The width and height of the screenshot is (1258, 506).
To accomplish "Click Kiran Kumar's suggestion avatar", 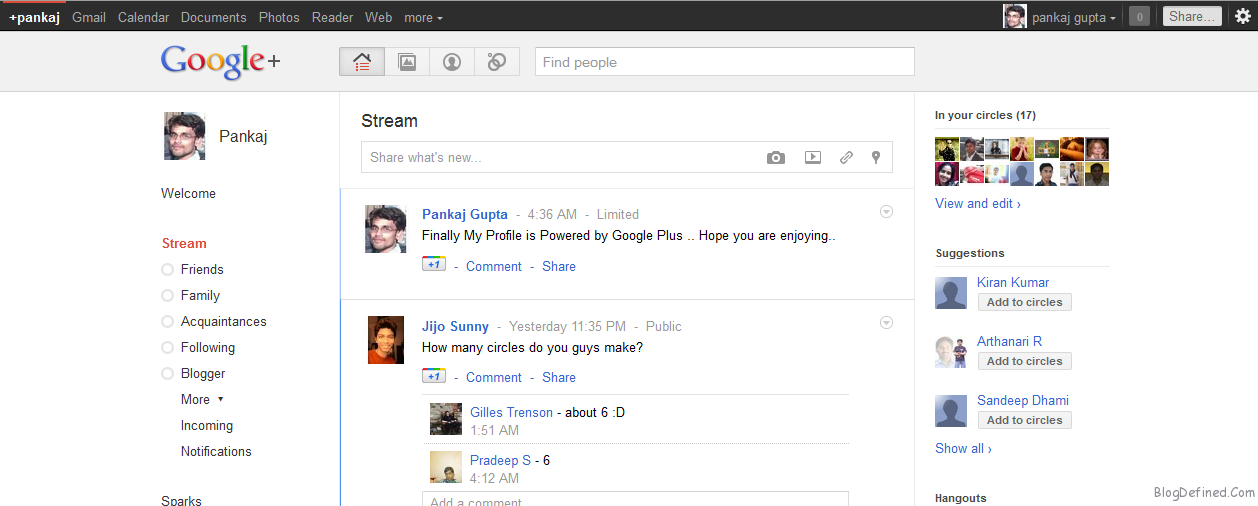I will pos(951,293).
